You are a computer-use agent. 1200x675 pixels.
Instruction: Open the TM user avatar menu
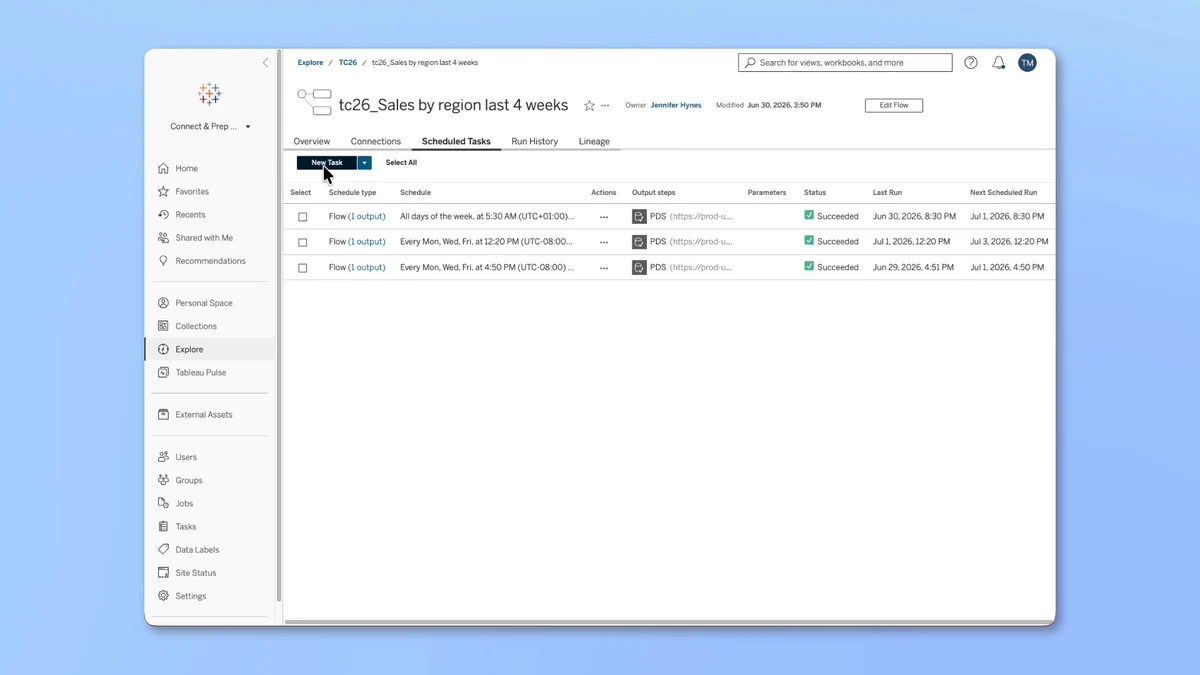coord(1027,63)
